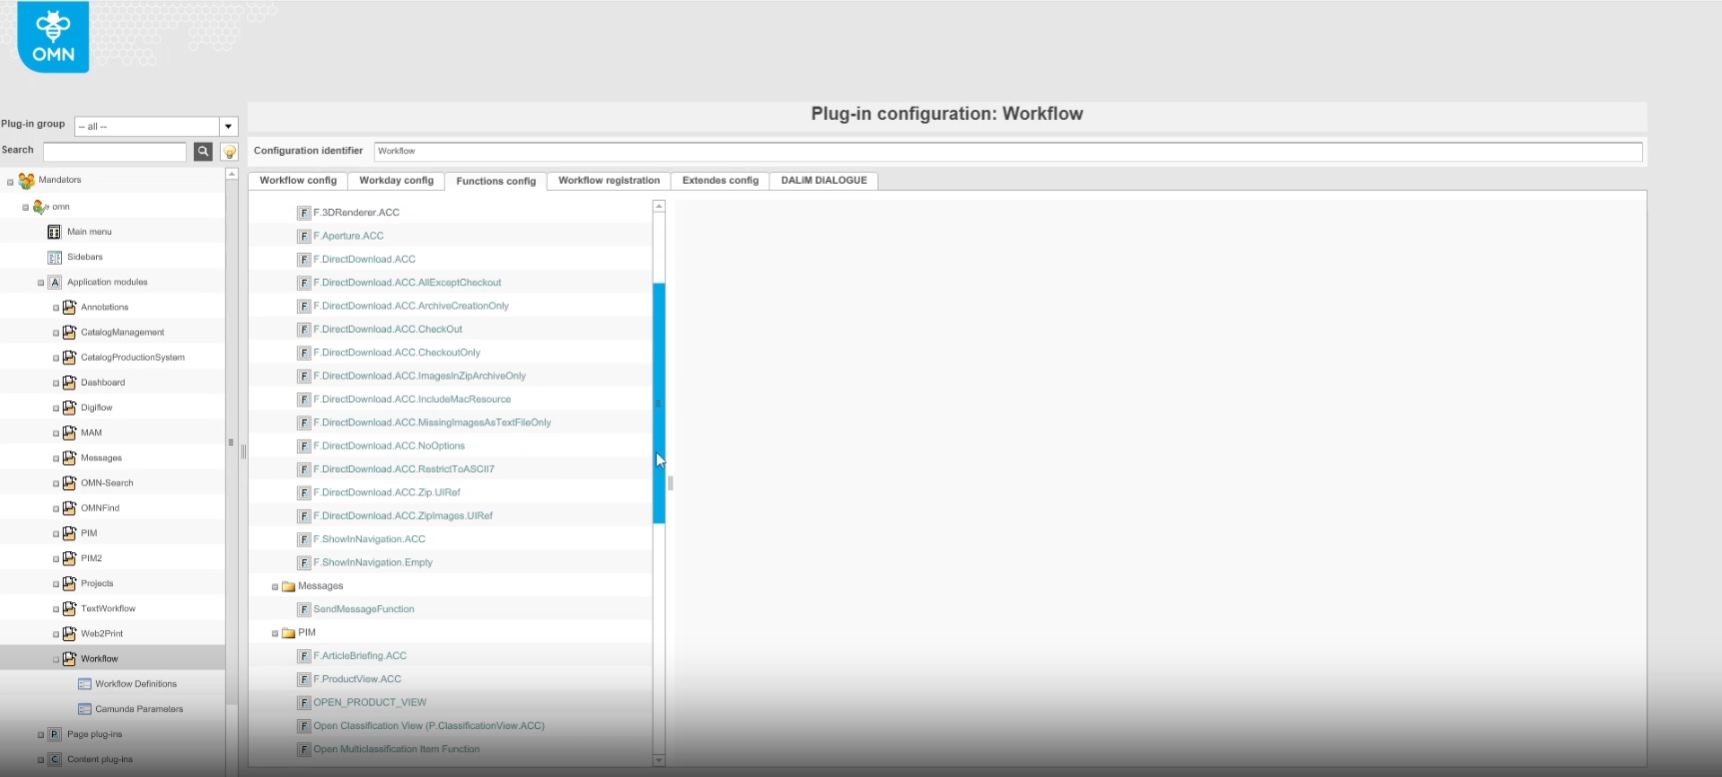This screenshot has width=1722, height=777.
Task: Click the OMN-Search module icon
Action: (x=69, y=482)
